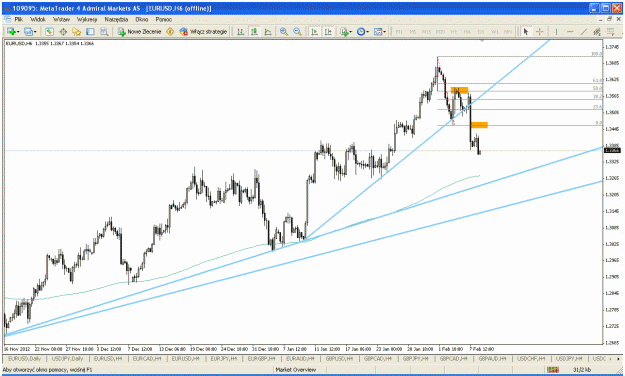
Task: Click the chart window system icon beside Plik
Action: pos(8,19)
